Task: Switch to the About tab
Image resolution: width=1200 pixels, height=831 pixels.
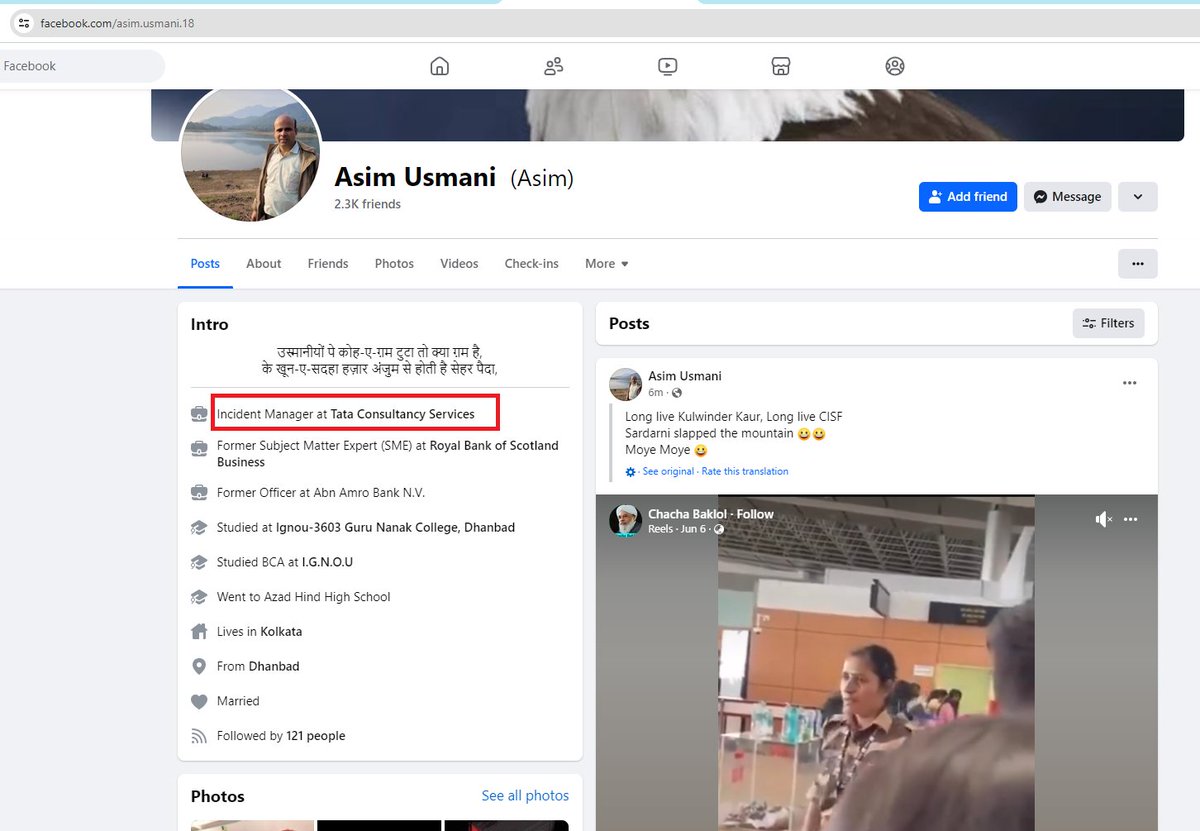Action: [264, 264]
